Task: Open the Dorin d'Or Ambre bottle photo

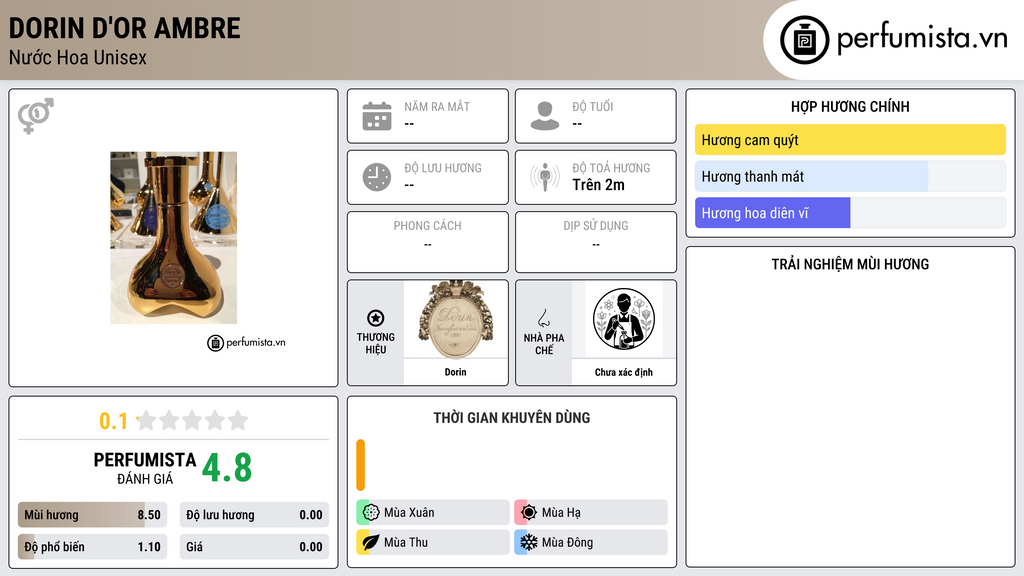Action: [x=174, y=238]
